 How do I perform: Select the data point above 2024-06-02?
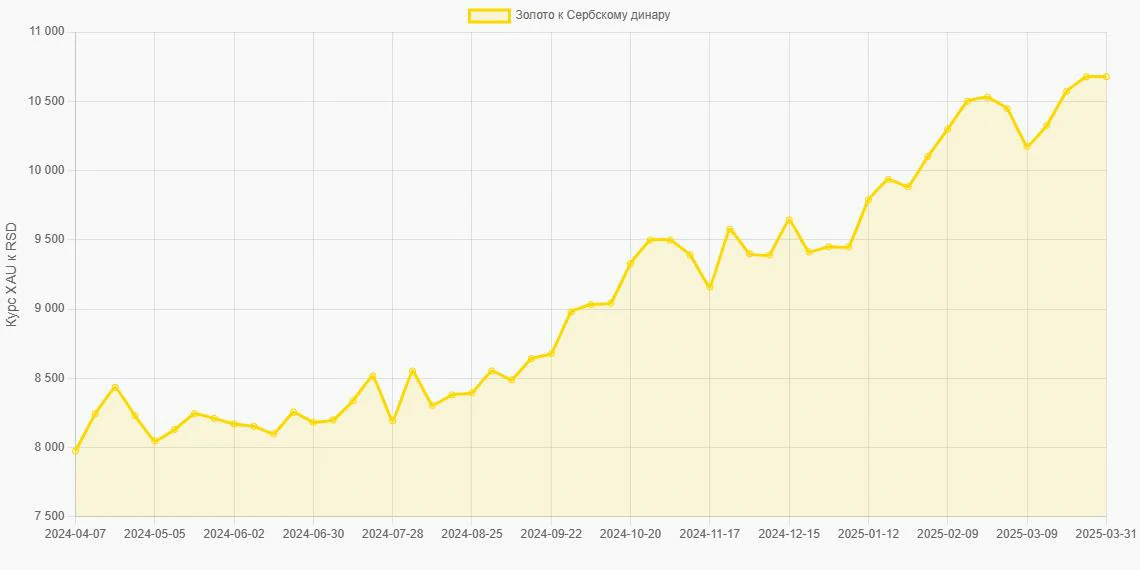point(234,424)
